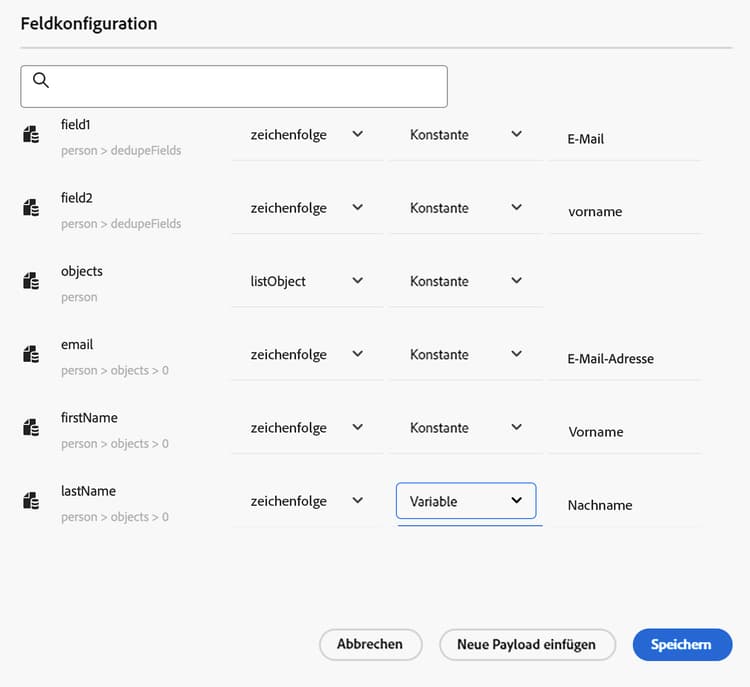Viewport: 750px width, 687px height.
Task: Click the lastName row data icon
Action: point(31,500)
